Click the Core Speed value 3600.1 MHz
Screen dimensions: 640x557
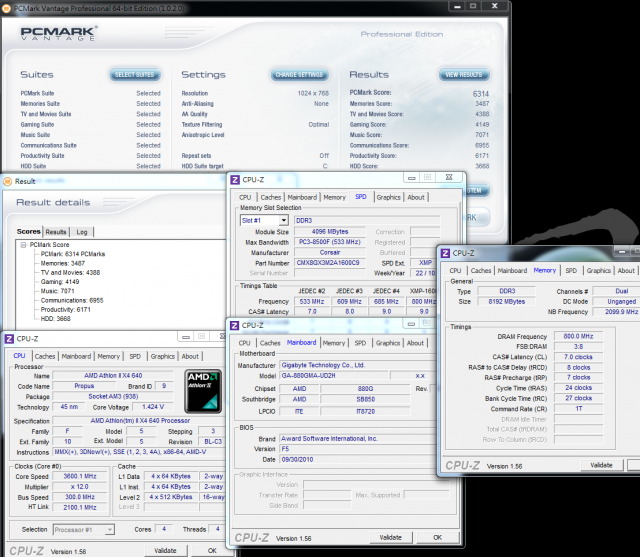pyautogui.click(x=80, y=476)
